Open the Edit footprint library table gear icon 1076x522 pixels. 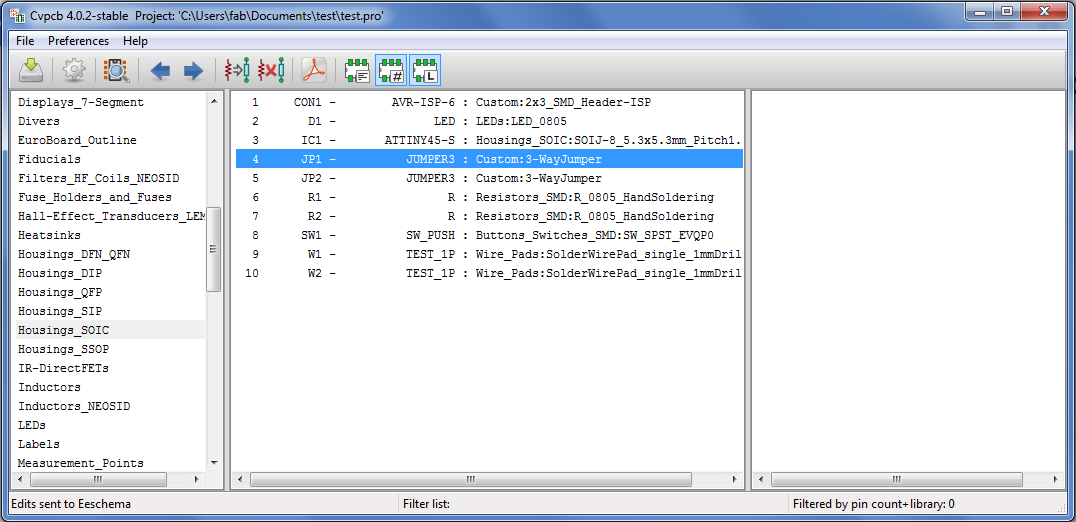click(x=74, y=70)
